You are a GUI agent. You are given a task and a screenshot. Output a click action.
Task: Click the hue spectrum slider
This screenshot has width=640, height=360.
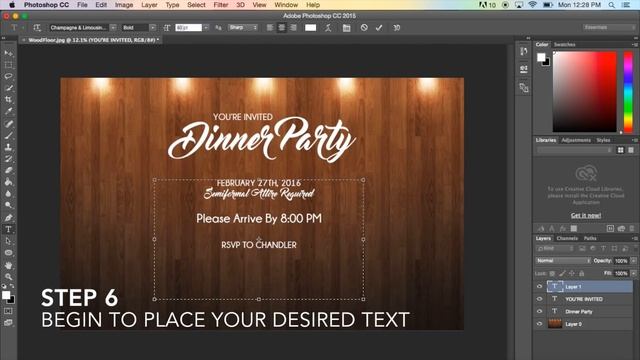pos(628,91)
